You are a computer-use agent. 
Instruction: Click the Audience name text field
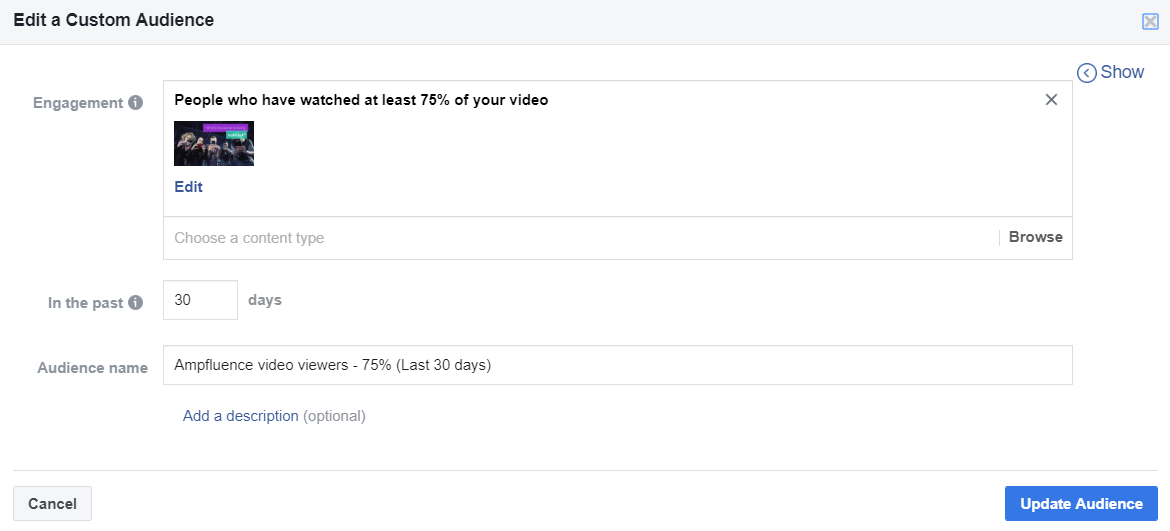coord(617,365)
